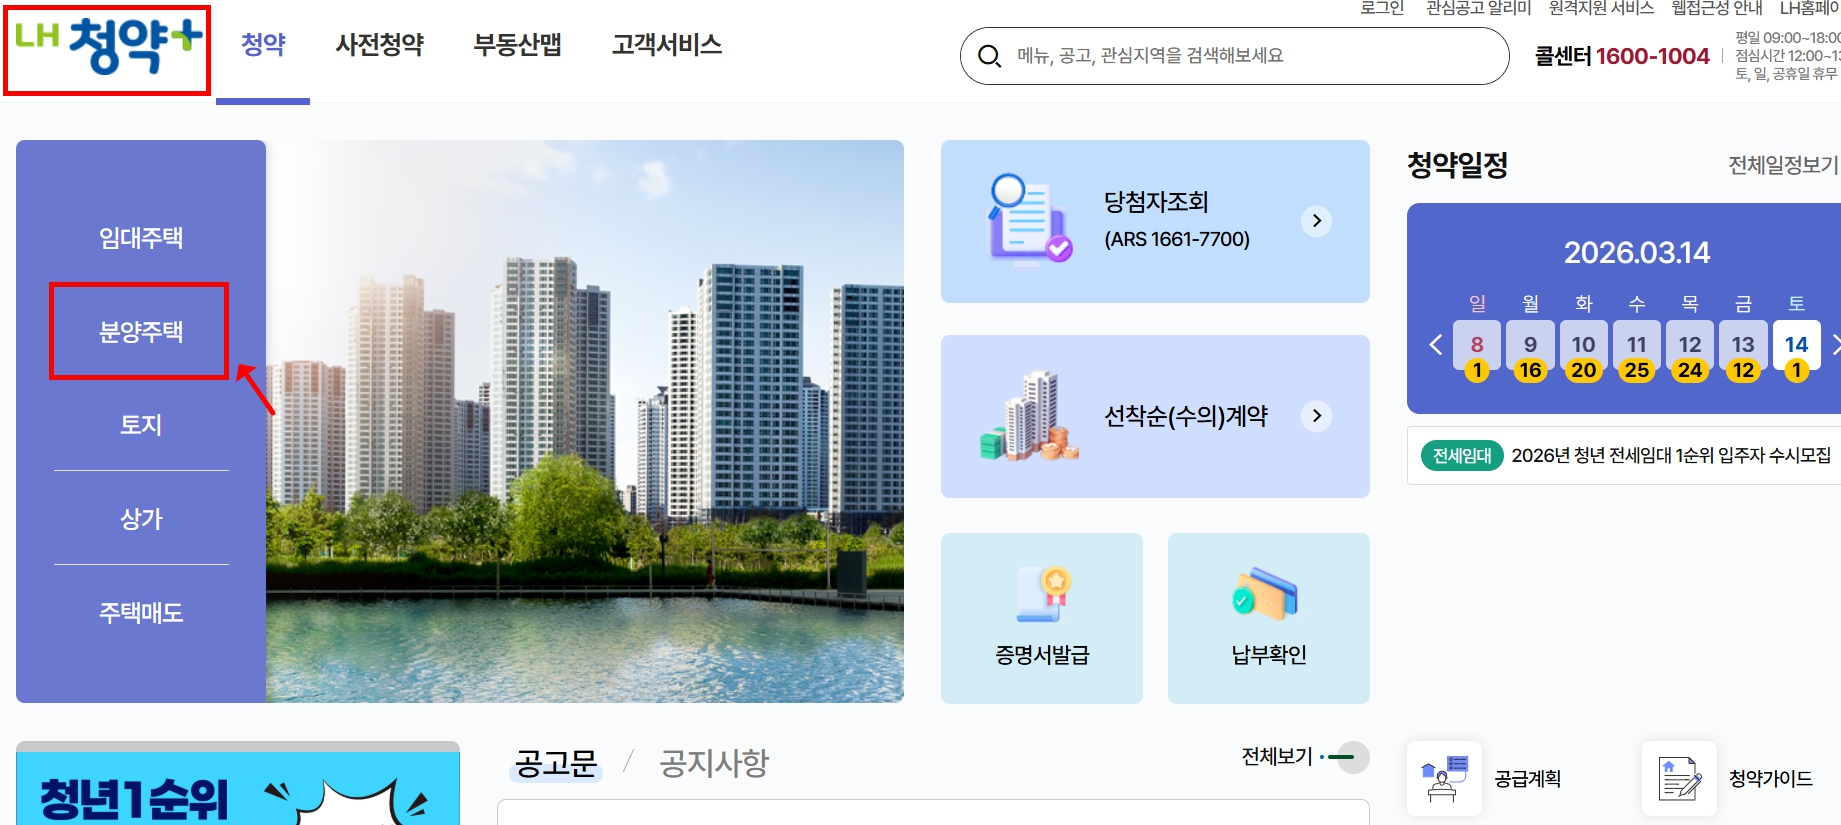1841x825 pixels.
Task: Open the 청약 top menu
Action: [x=263, y=45]
